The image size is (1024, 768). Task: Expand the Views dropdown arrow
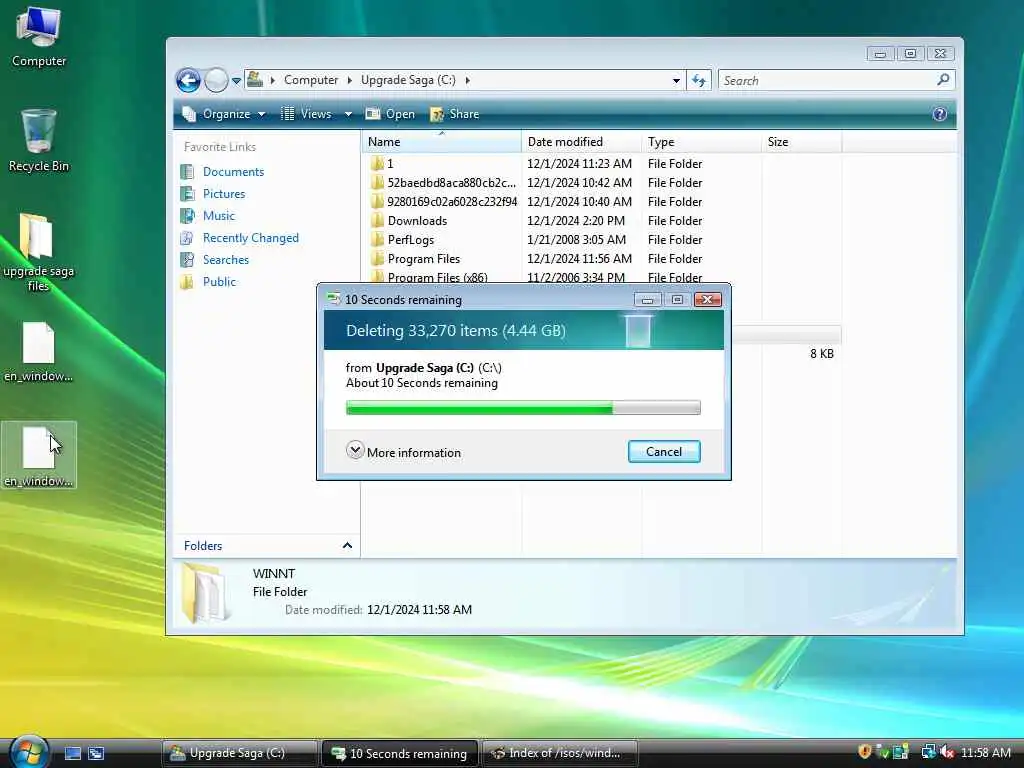348,114
